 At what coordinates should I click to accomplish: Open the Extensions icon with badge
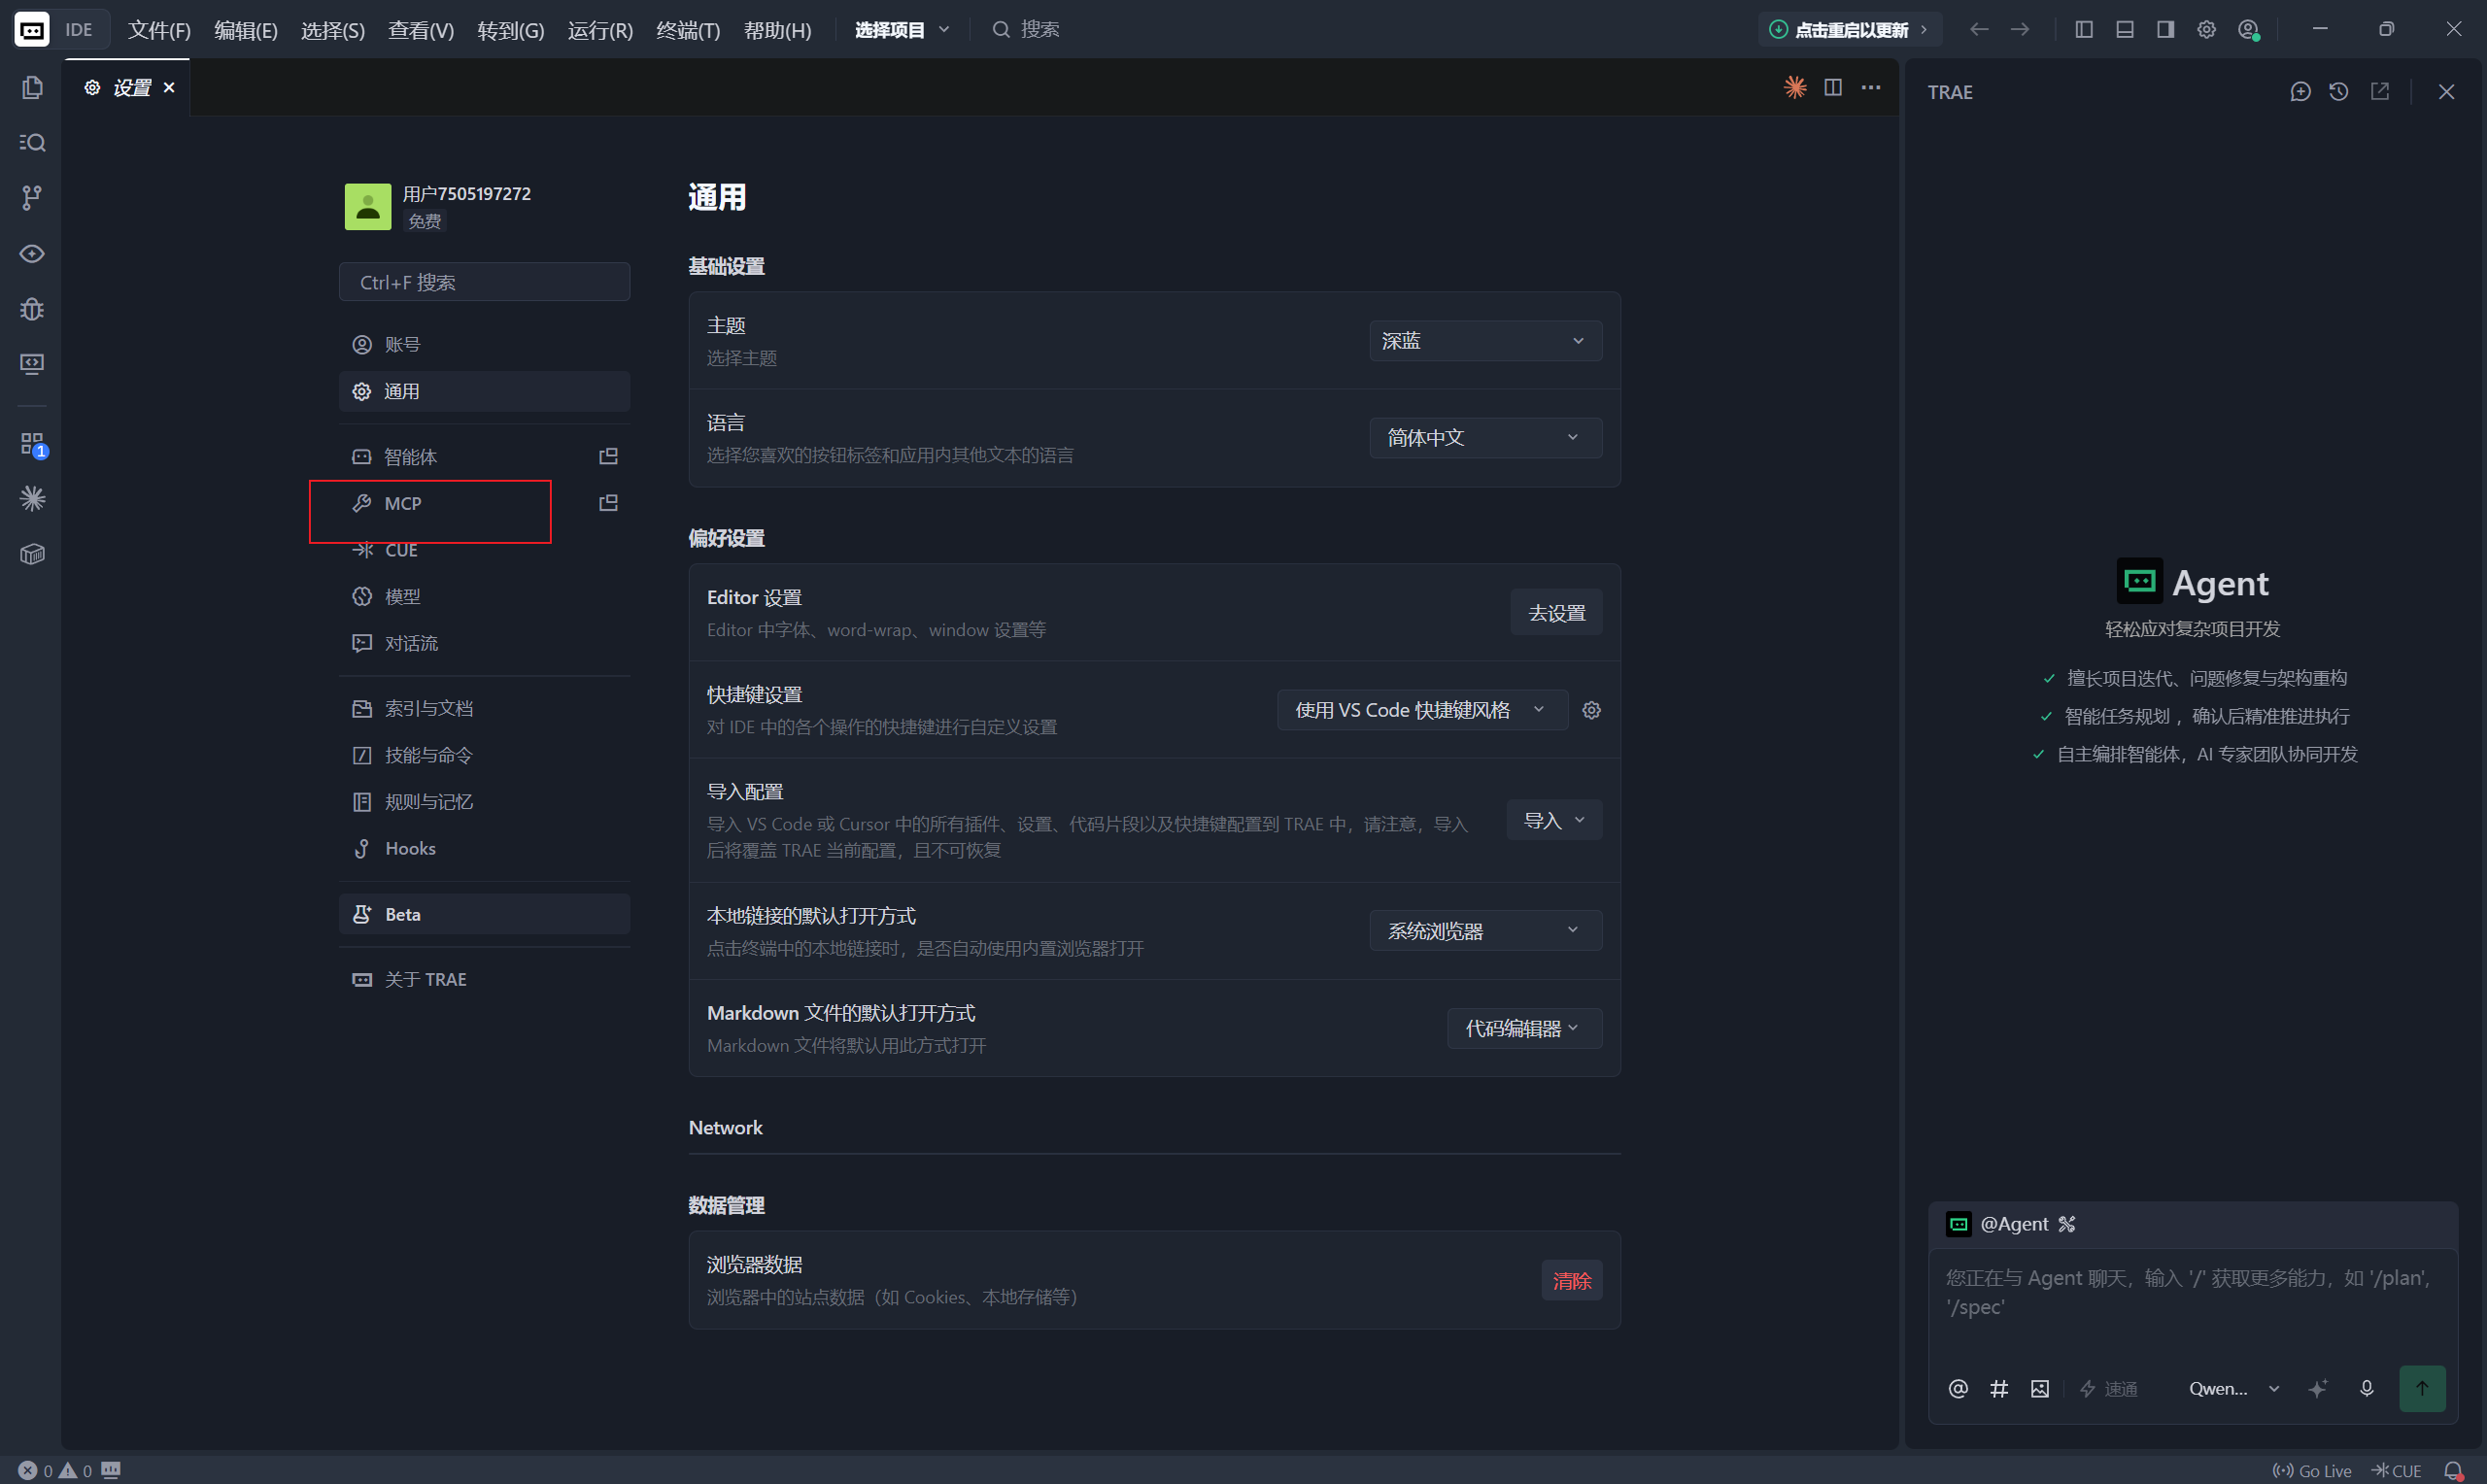click(x=32, y=444)
